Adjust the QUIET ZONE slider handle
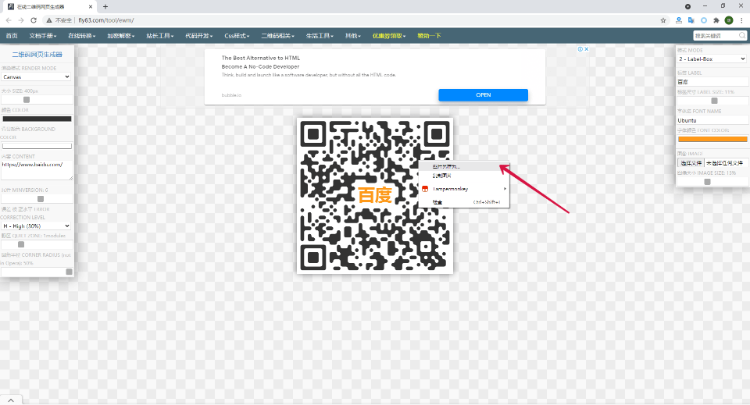The width and height of the screenshot is (750, 405). [21, 244]
